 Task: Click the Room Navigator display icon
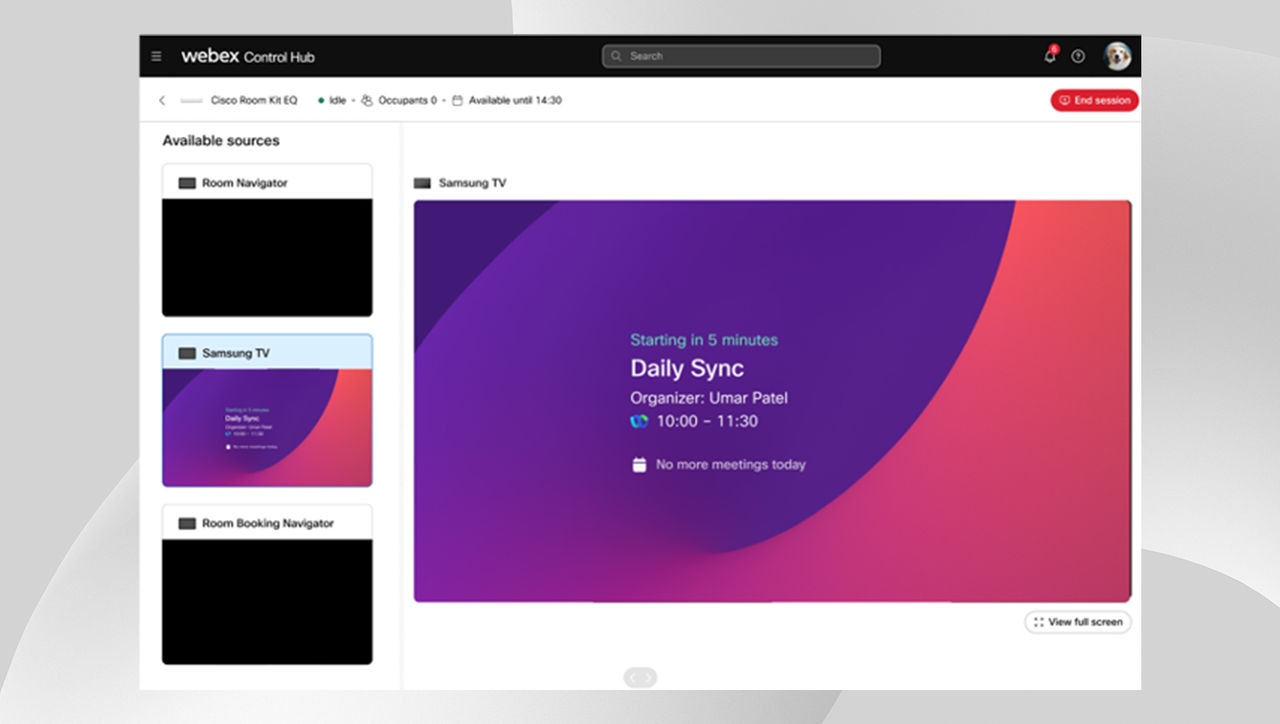coord(187,183)
